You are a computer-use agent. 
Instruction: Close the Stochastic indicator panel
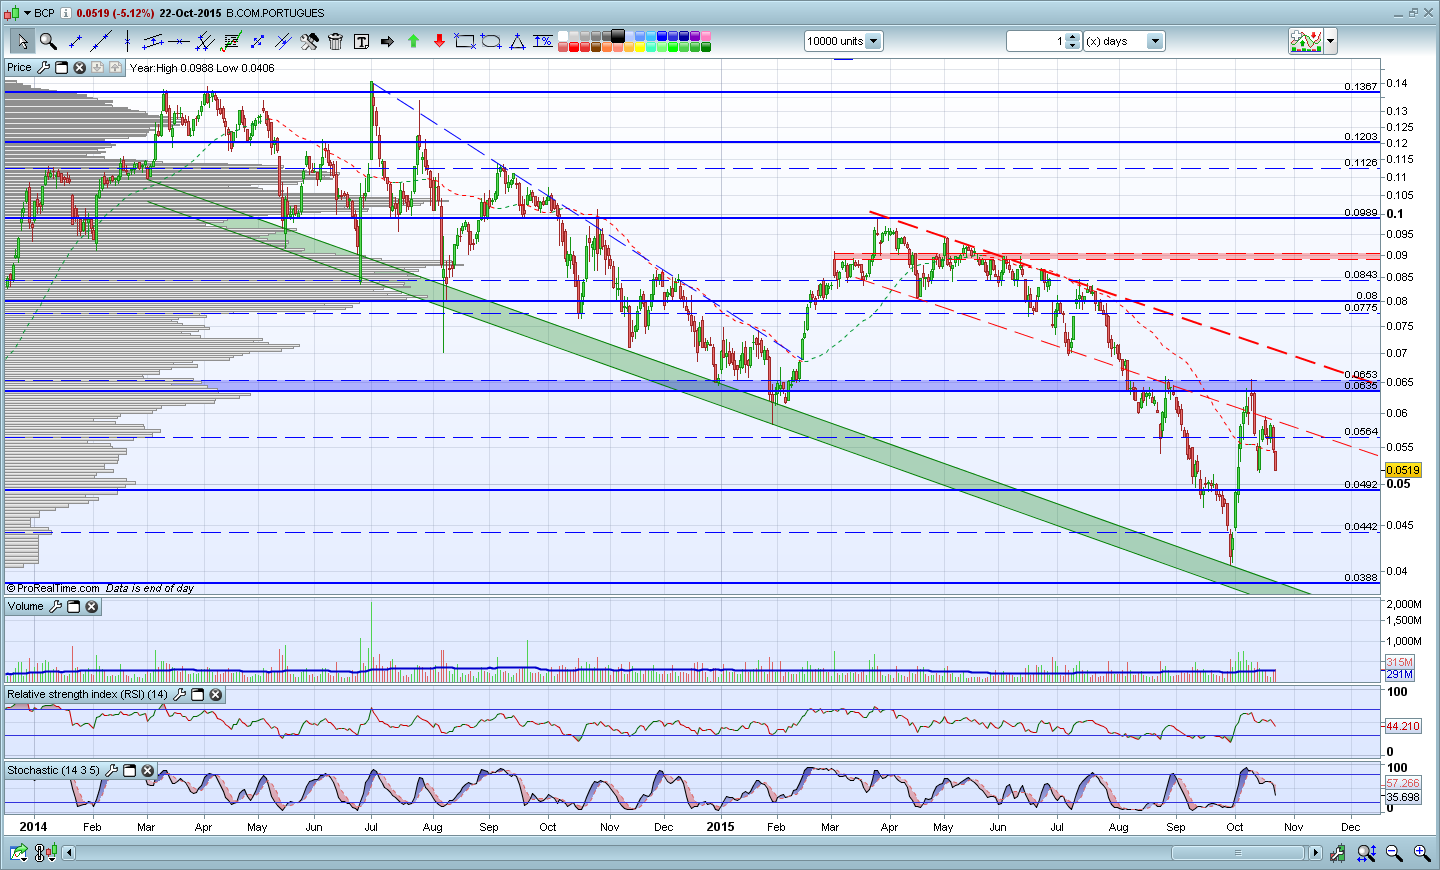pyautogui.click(x=148, y=771)
